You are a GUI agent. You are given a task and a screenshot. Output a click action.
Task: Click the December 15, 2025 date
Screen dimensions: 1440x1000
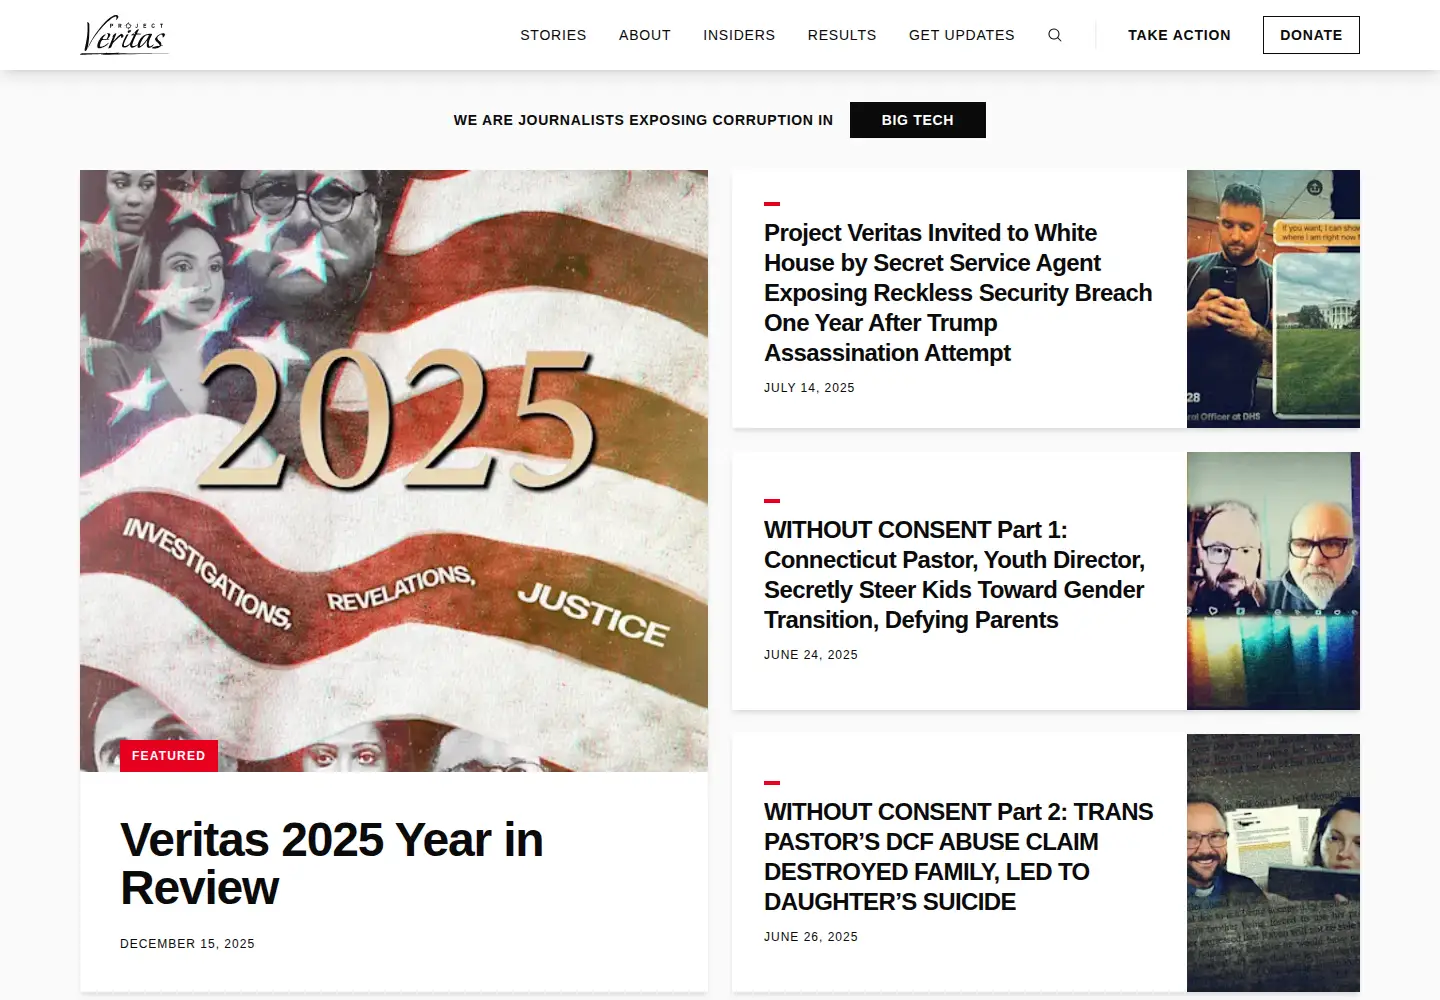point(187,944)
